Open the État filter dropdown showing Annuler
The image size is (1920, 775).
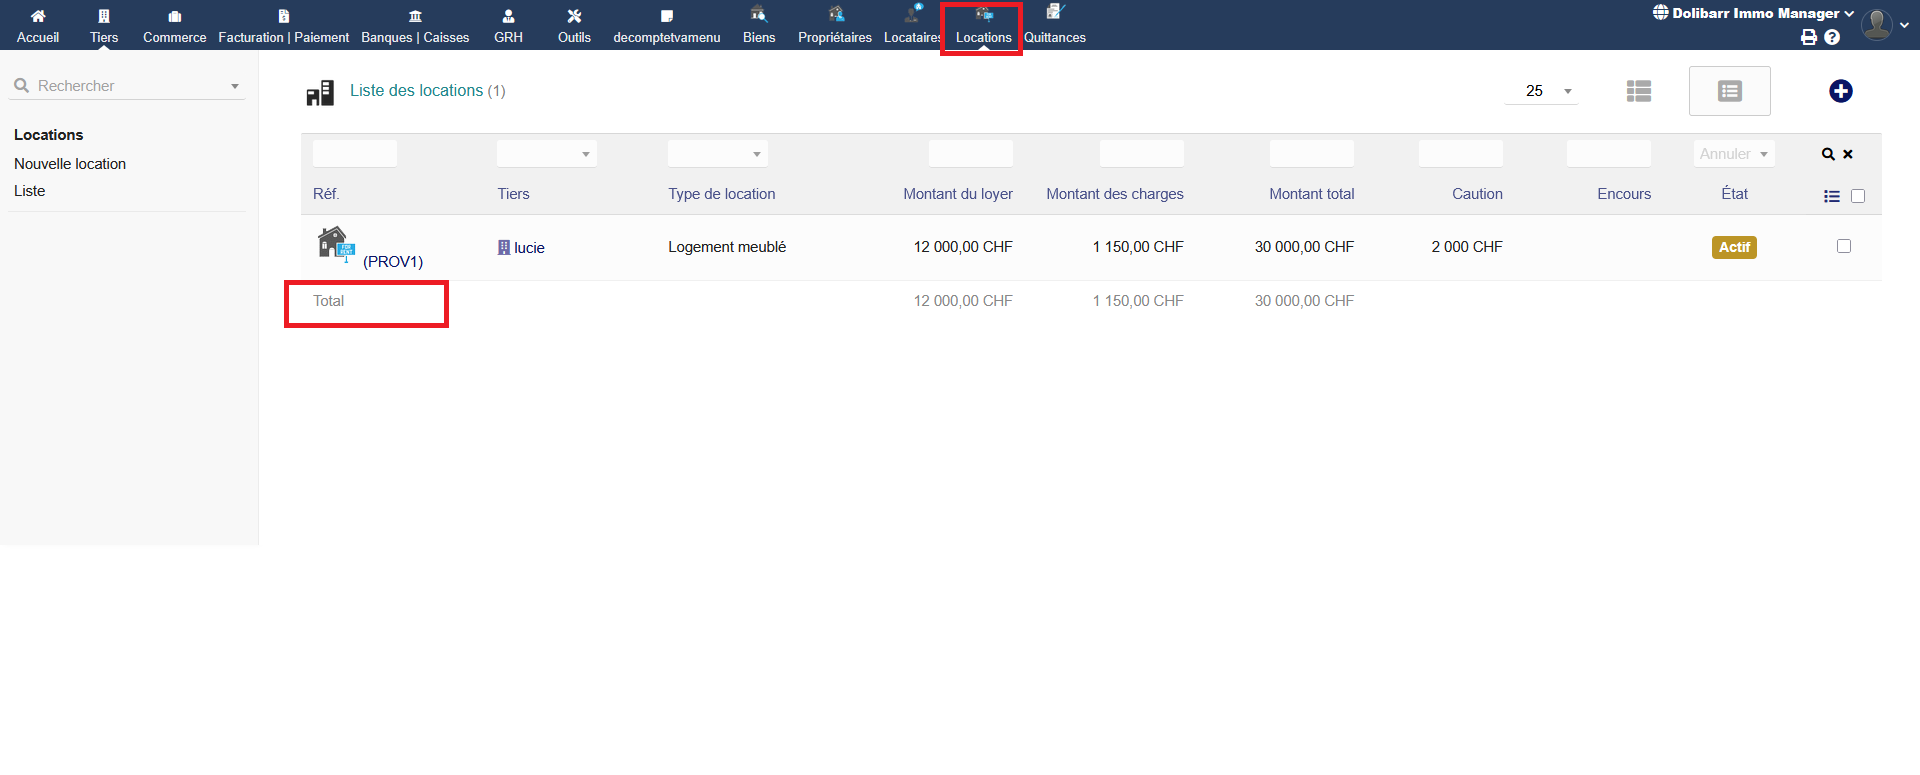1733,154
